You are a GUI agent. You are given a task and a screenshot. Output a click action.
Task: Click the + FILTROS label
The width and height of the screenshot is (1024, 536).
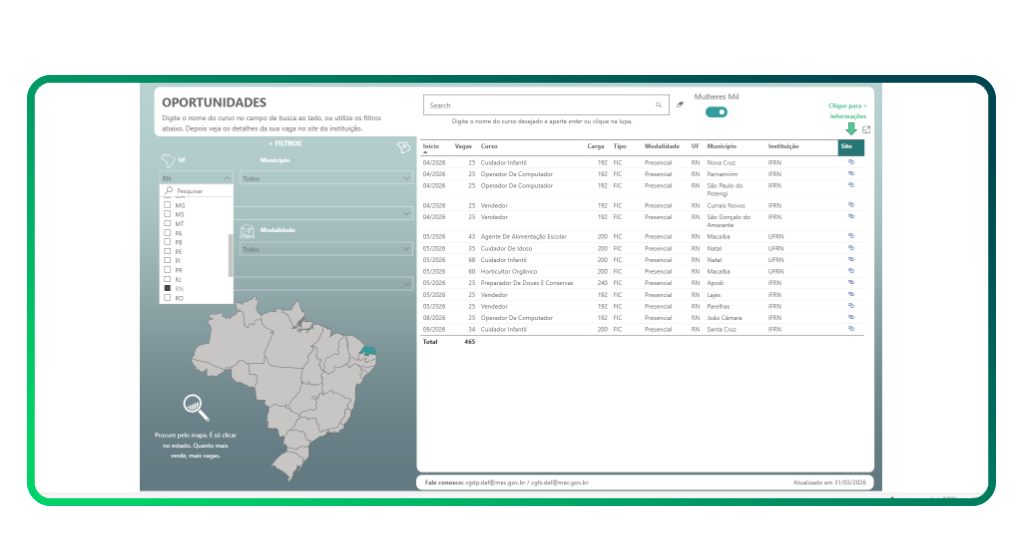coord(285,143)
